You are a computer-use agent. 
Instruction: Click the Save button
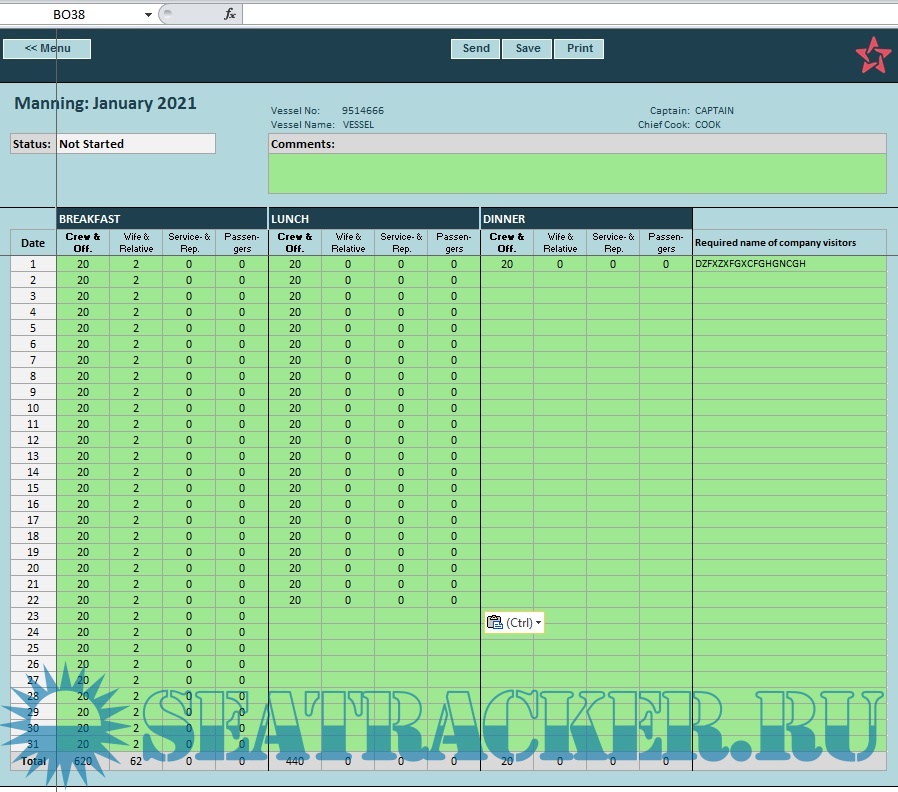pos(527,48)
